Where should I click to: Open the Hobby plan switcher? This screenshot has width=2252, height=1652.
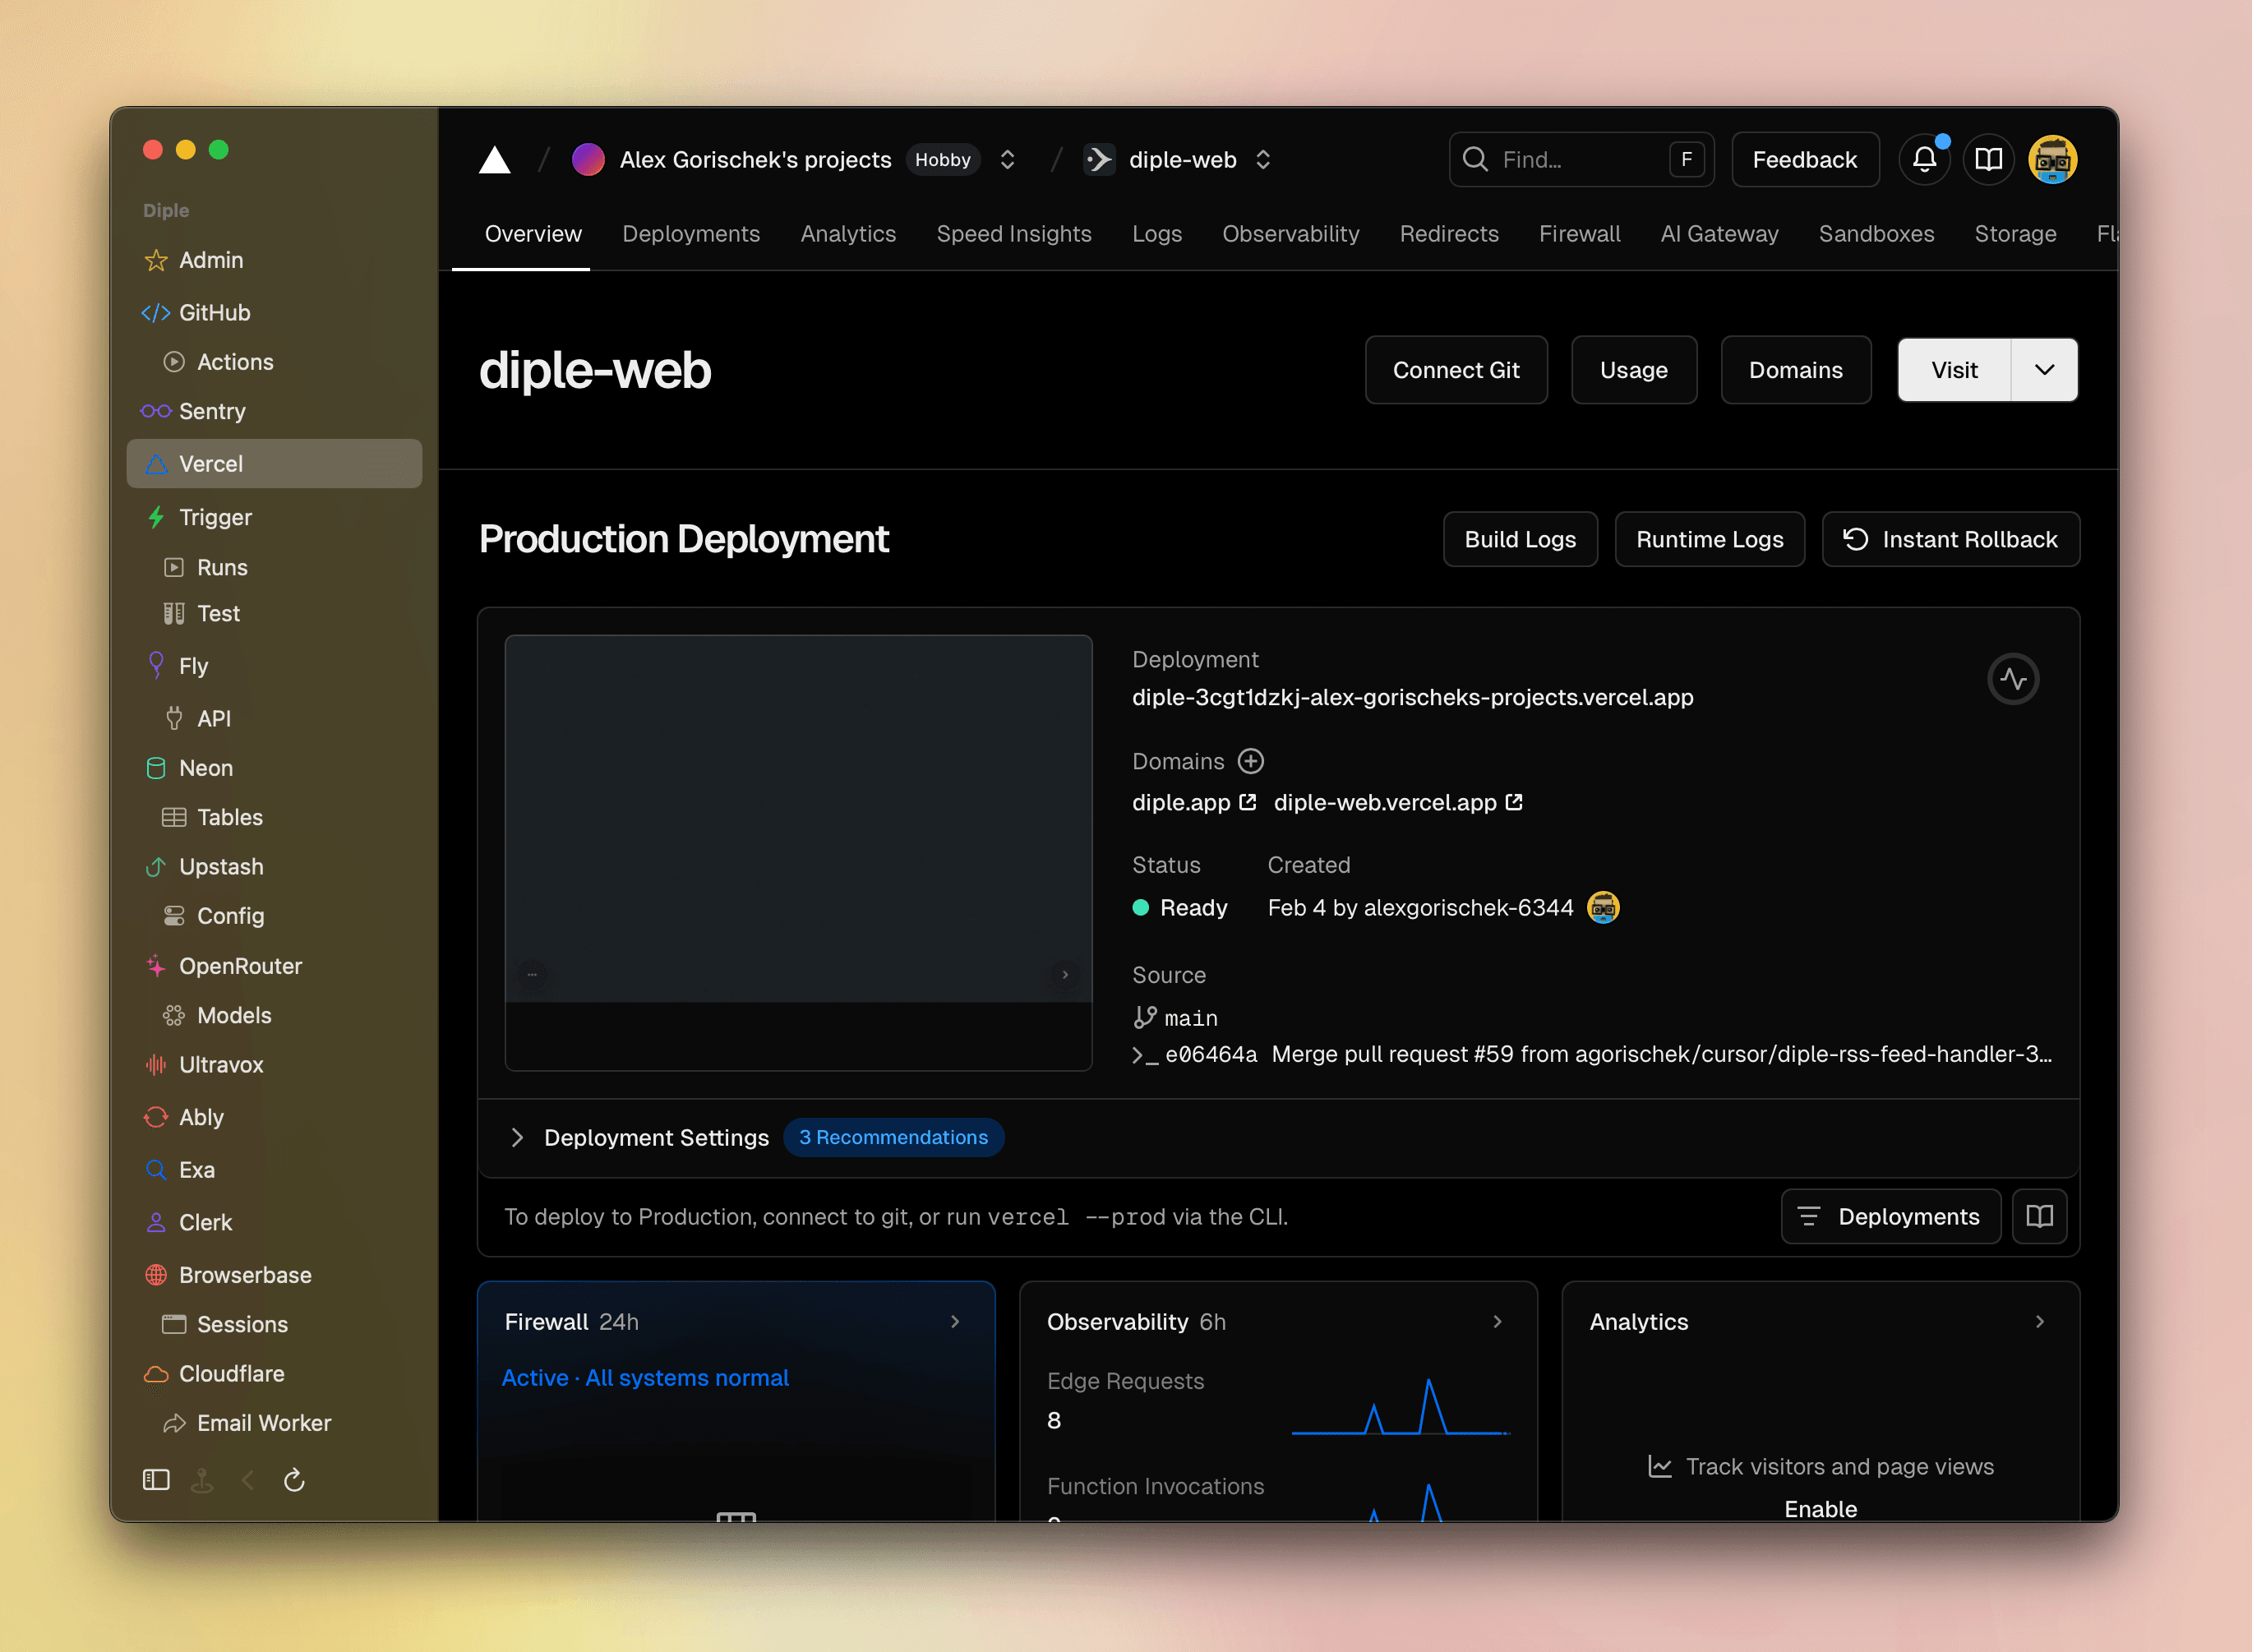click(x=942, y=159)
